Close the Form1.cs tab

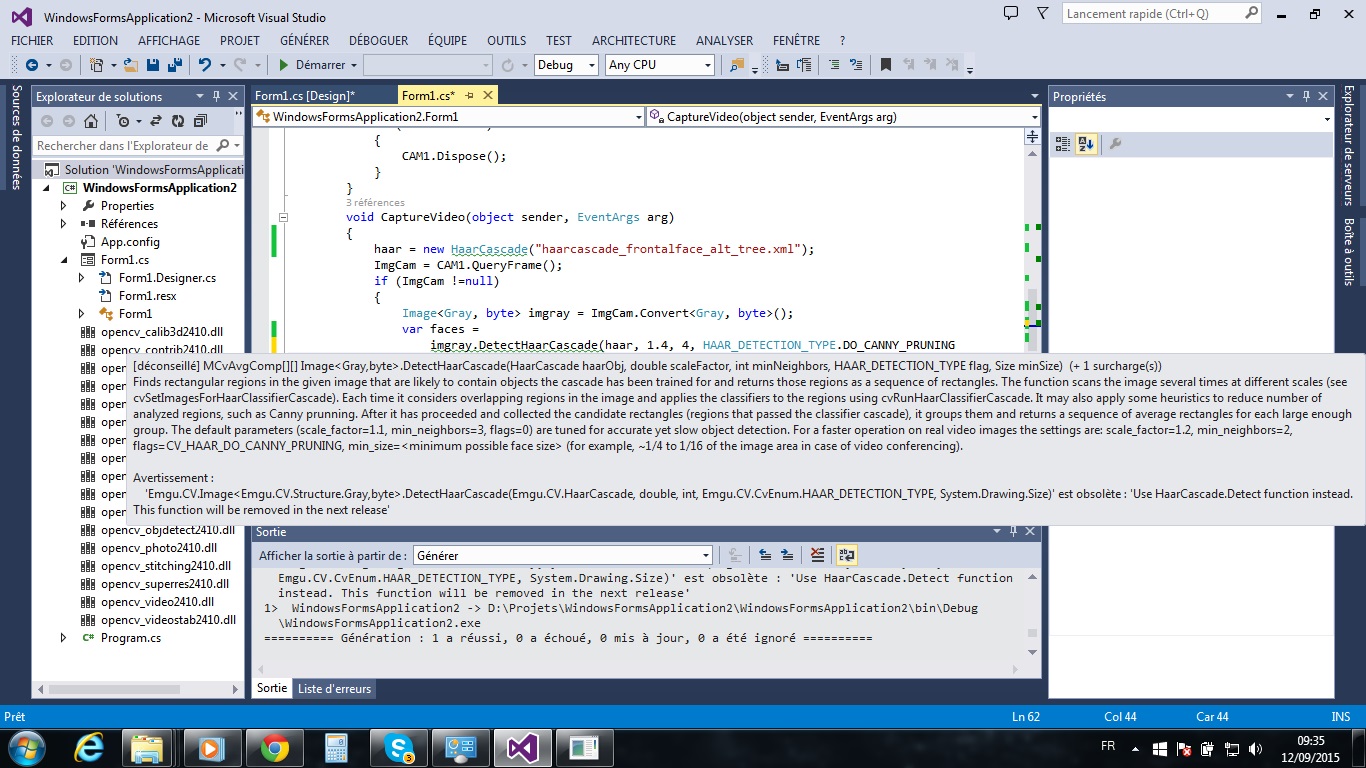[488, 96]
